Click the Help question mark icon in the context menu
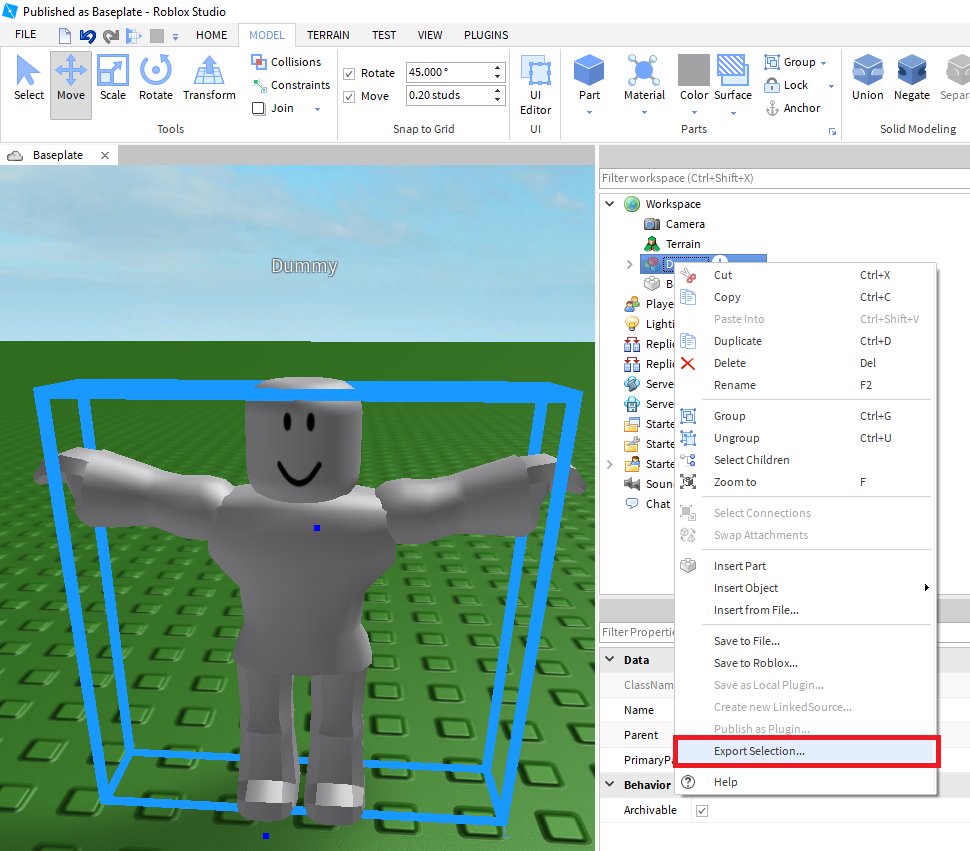Viewport: 970px width, 851px height. tap(688, 782)
